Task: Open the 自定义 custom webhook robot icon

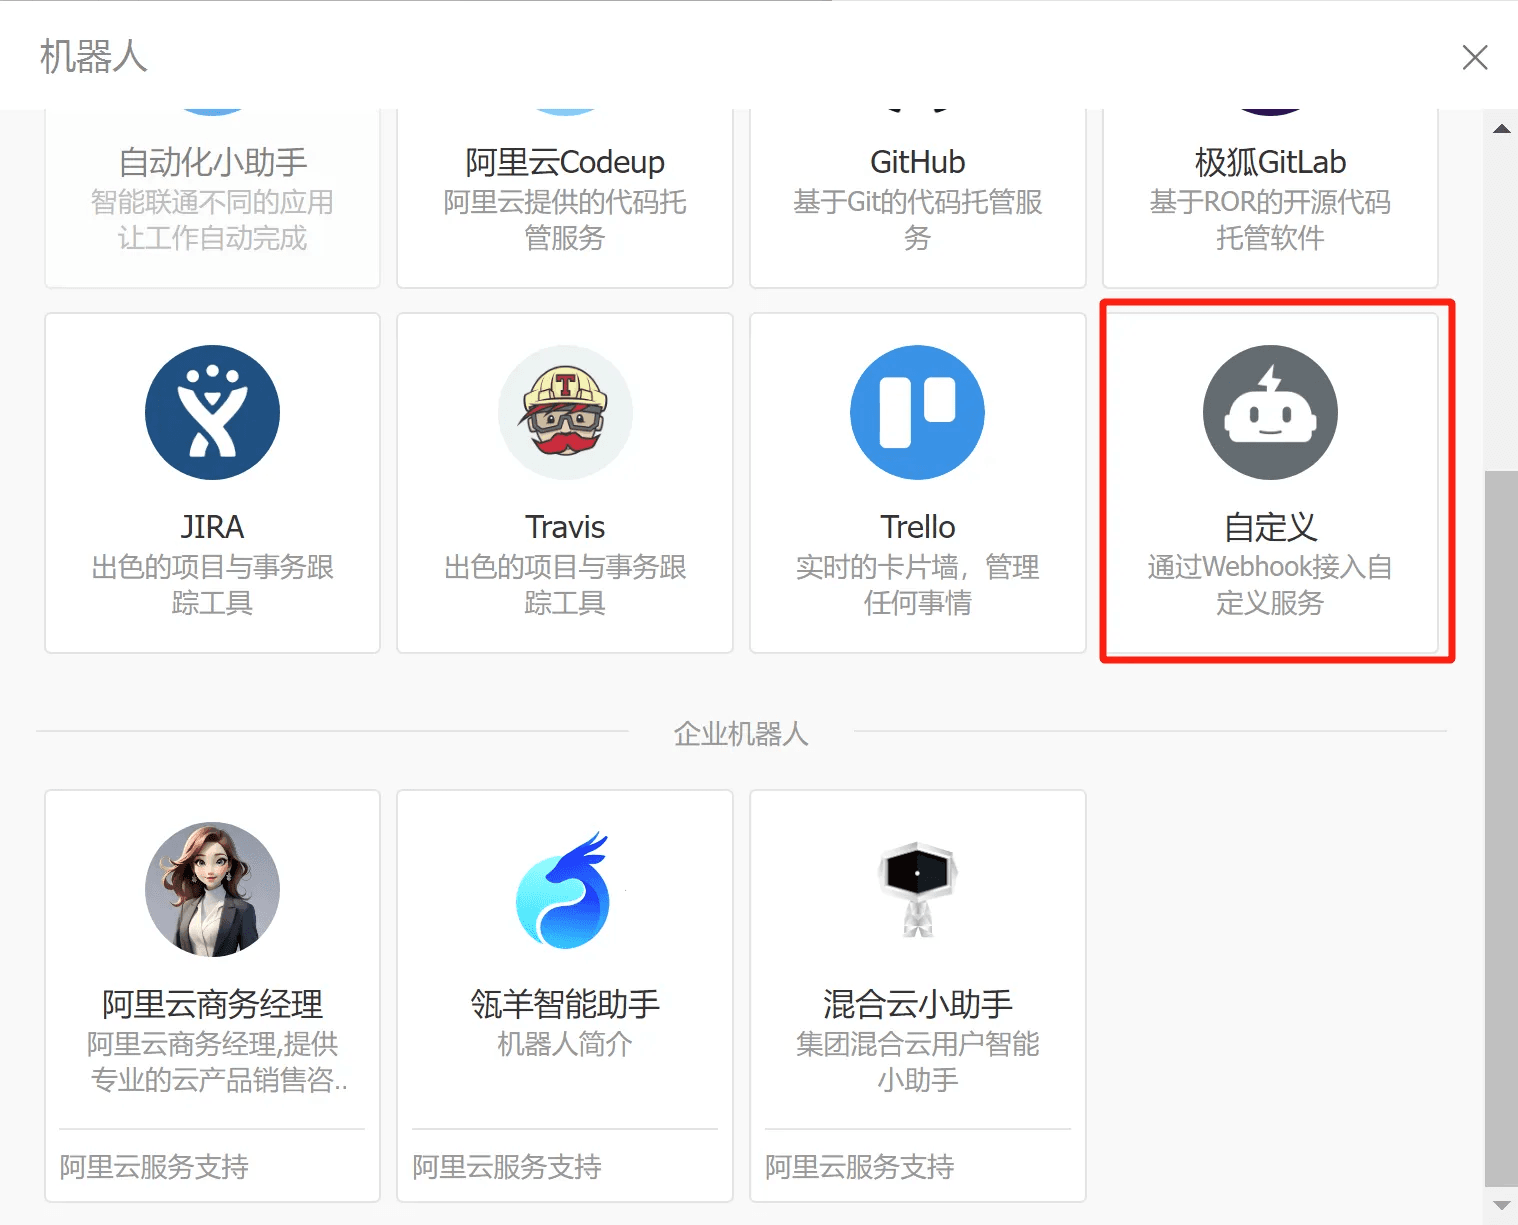Action: tap(1270, 412)
